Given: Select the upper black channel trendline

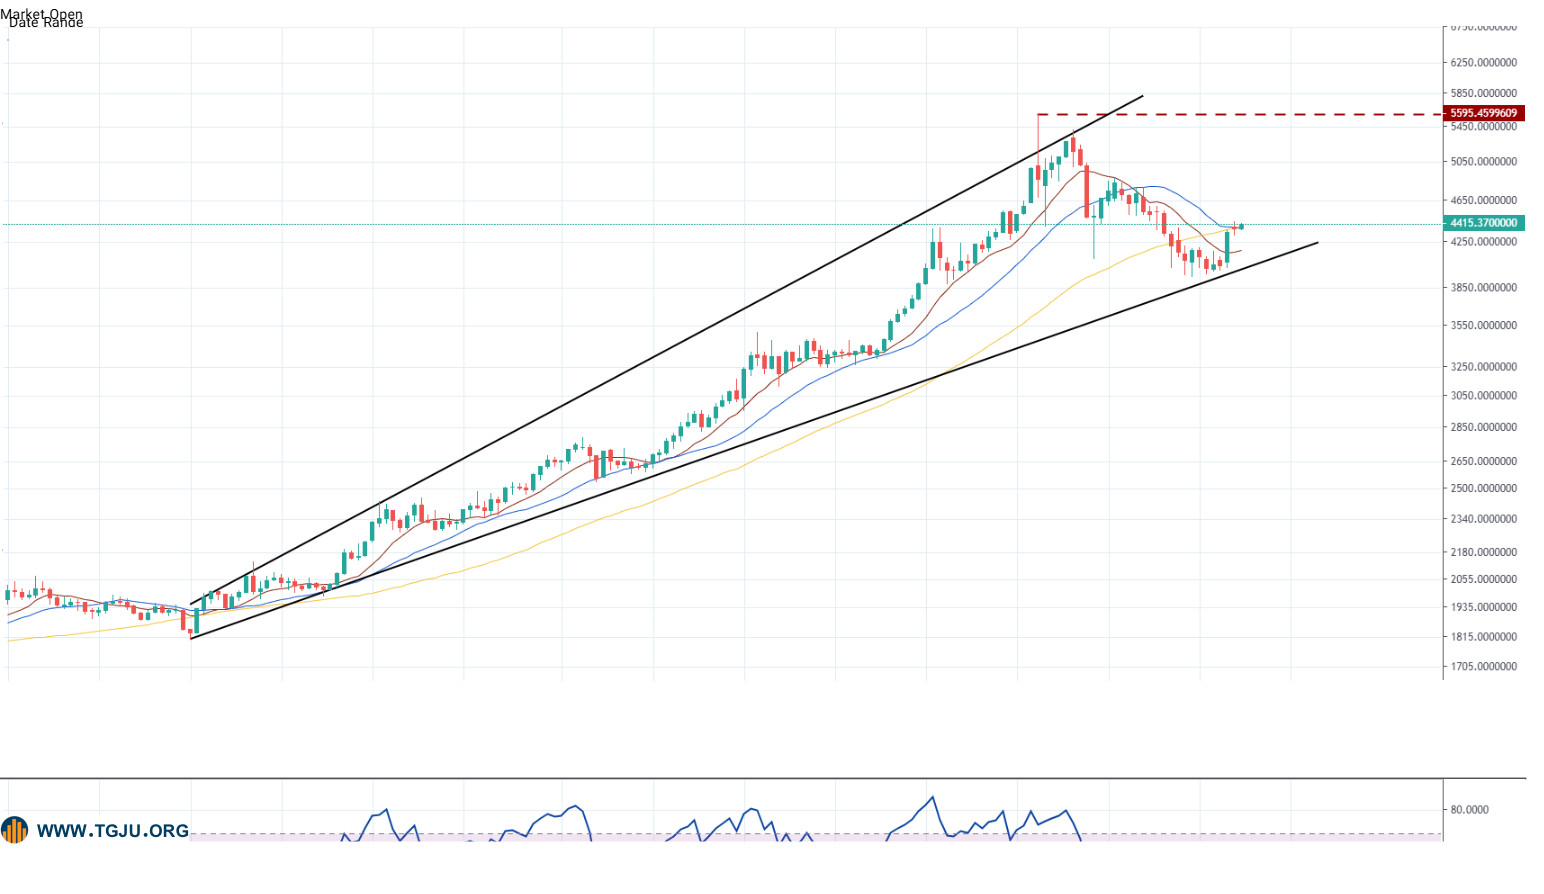Looking at the screenshot, I should (666, 350).
